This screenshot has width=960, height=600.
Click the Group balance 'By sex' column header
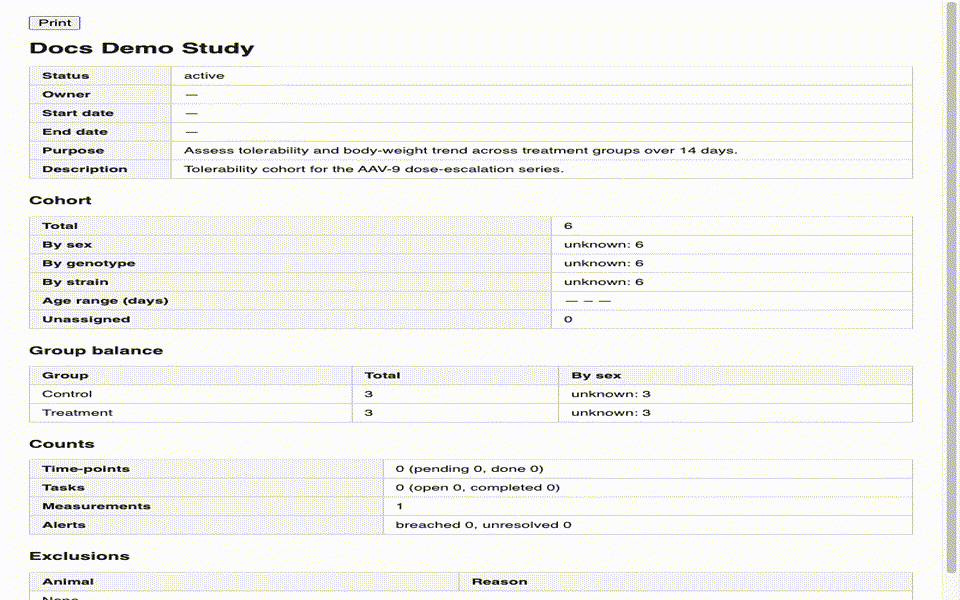tap(596, 375)
